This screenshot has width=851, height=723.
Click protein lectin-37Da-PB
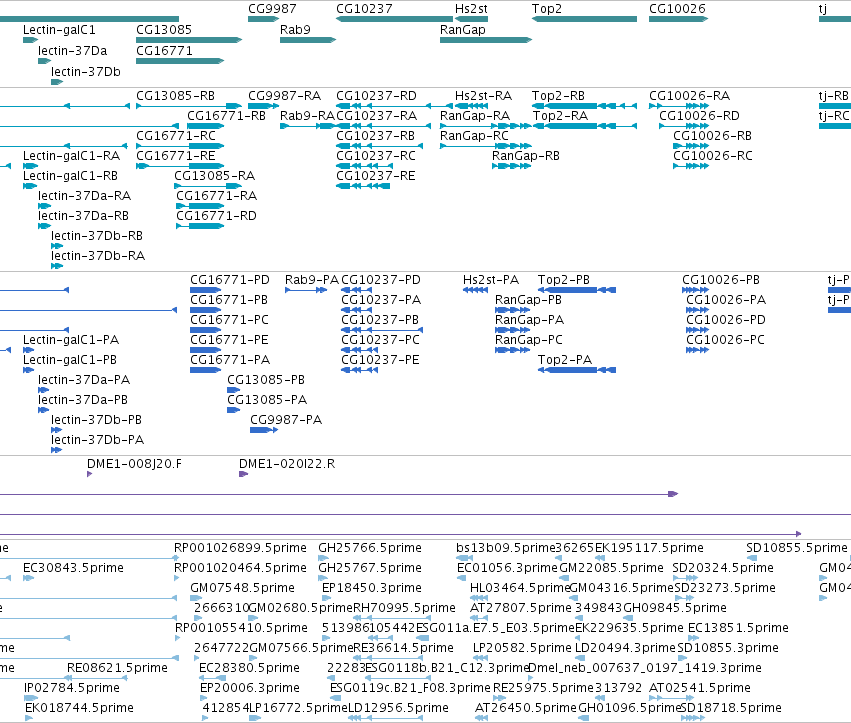(82, 401)
